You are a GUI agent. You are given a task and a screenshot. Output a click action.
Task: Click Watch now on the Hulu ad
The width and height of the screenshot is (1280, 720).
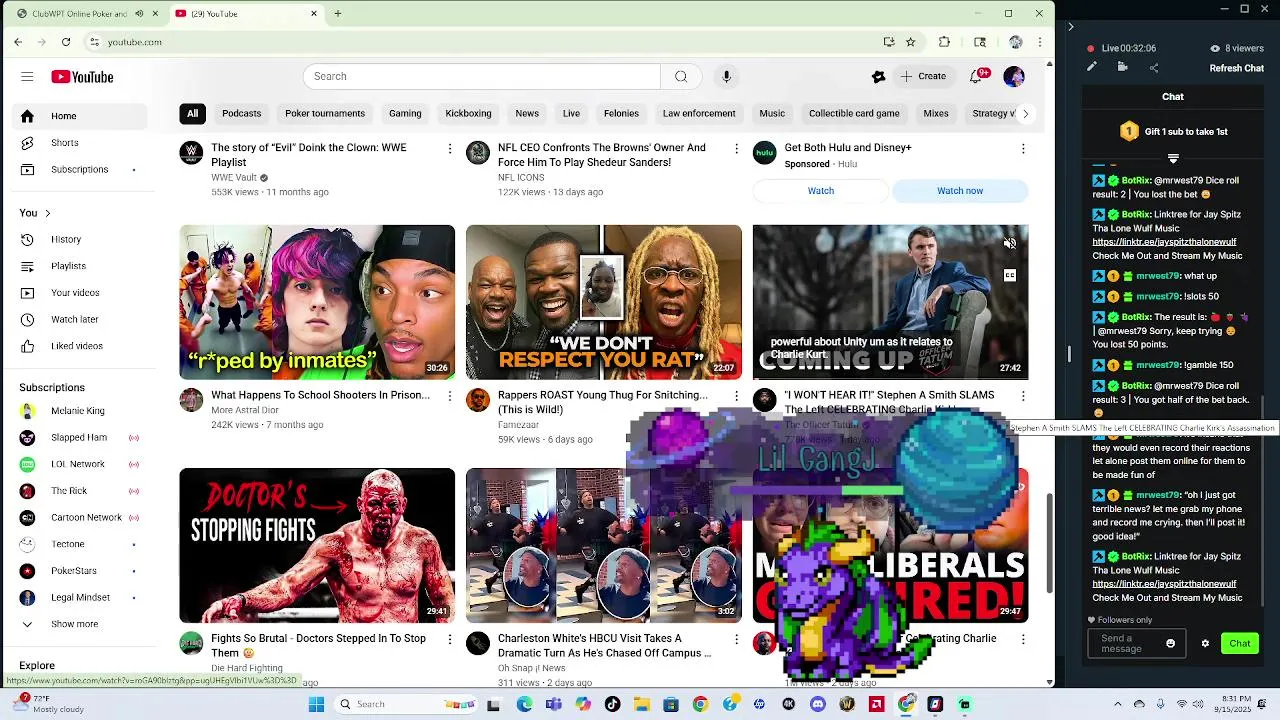[960, 191]
